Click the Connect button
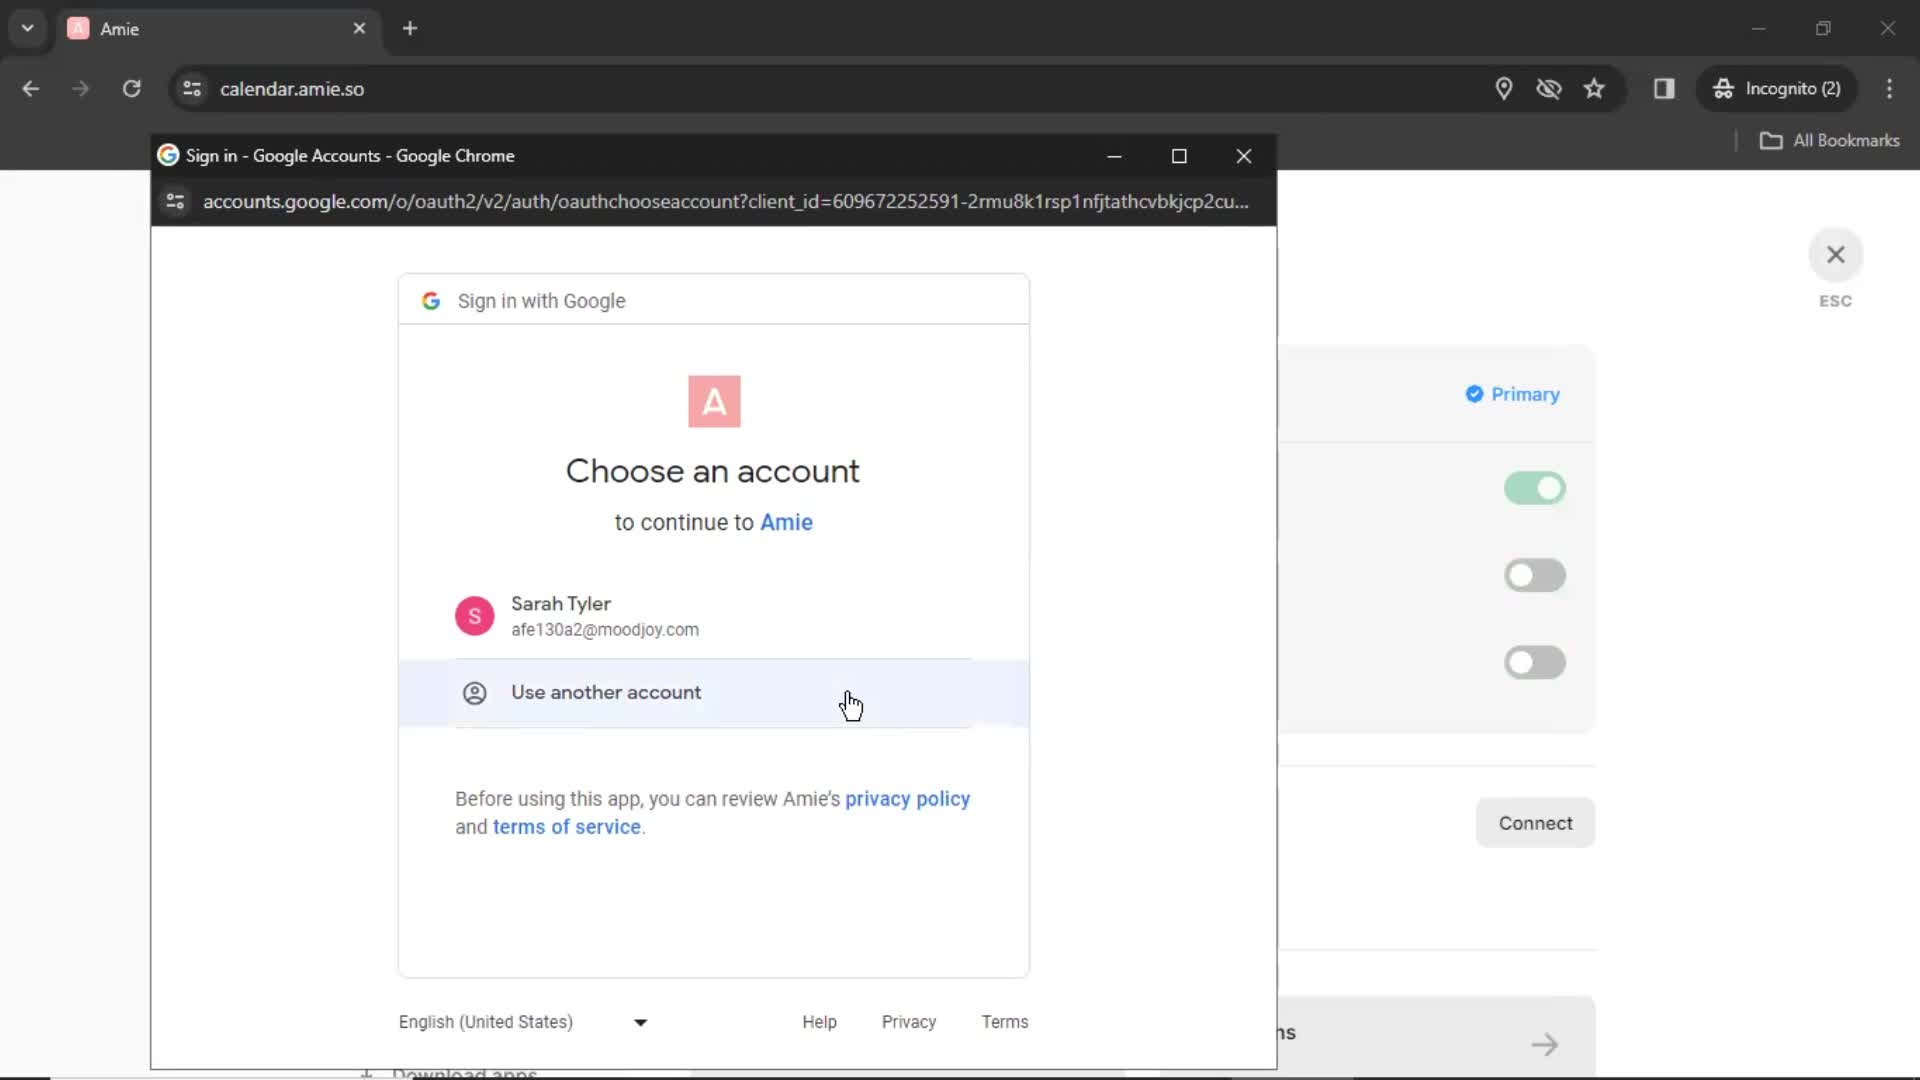Screen dimensions: 1920x1080 point(1536,823)
